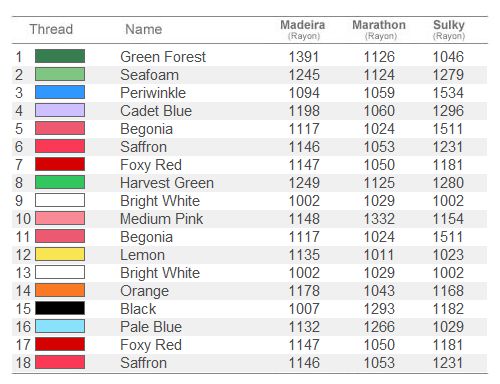Viewport: 500px width, 384px height.
Task: Click the Harvest Green swatch
Action: (x=60, y=182)
